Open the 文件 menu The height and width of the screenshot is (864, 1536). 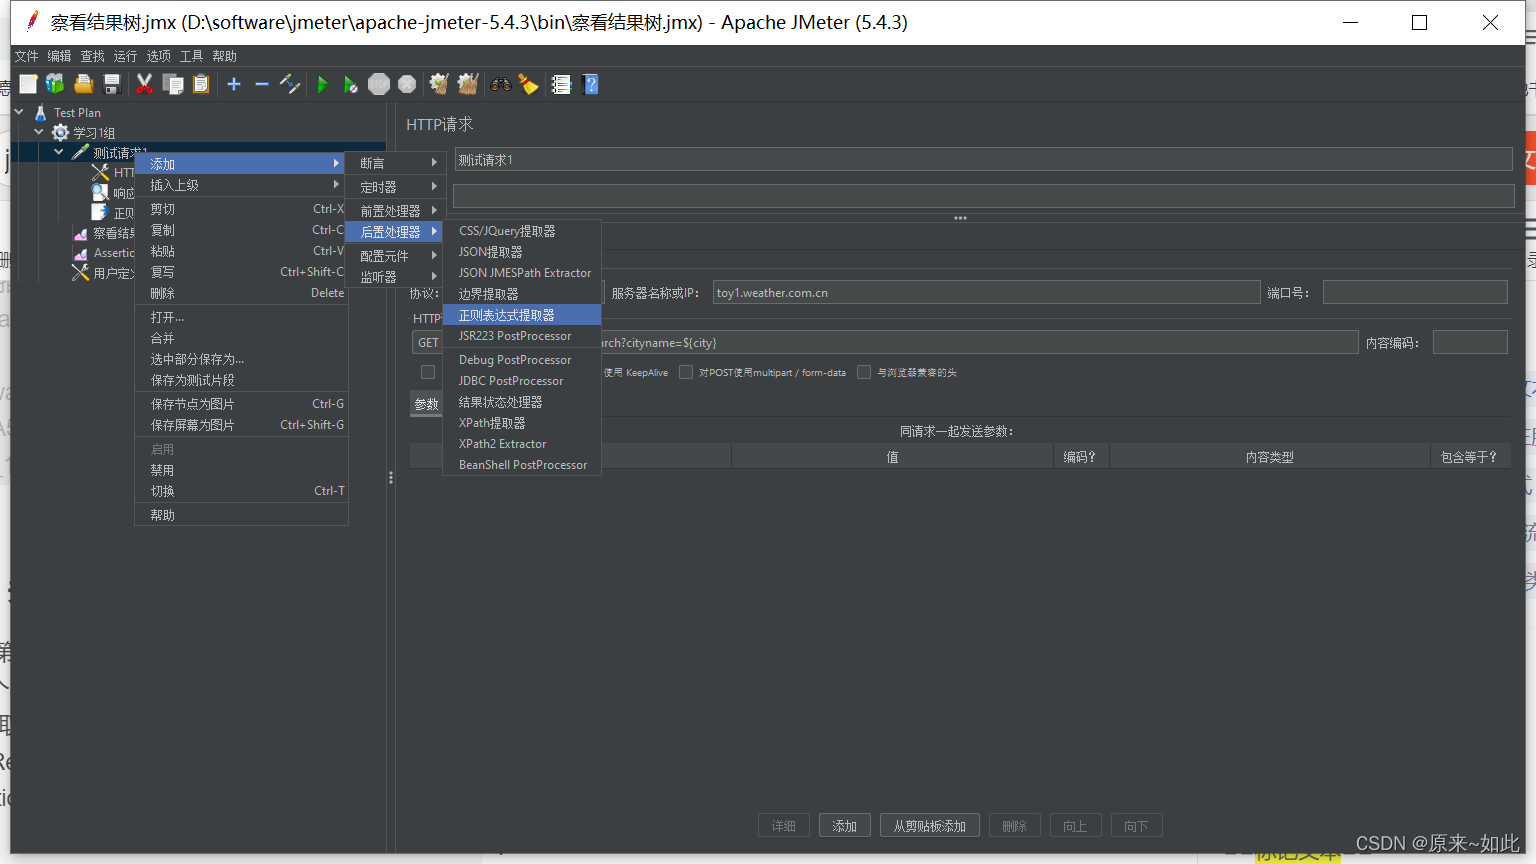pos(27,56)
